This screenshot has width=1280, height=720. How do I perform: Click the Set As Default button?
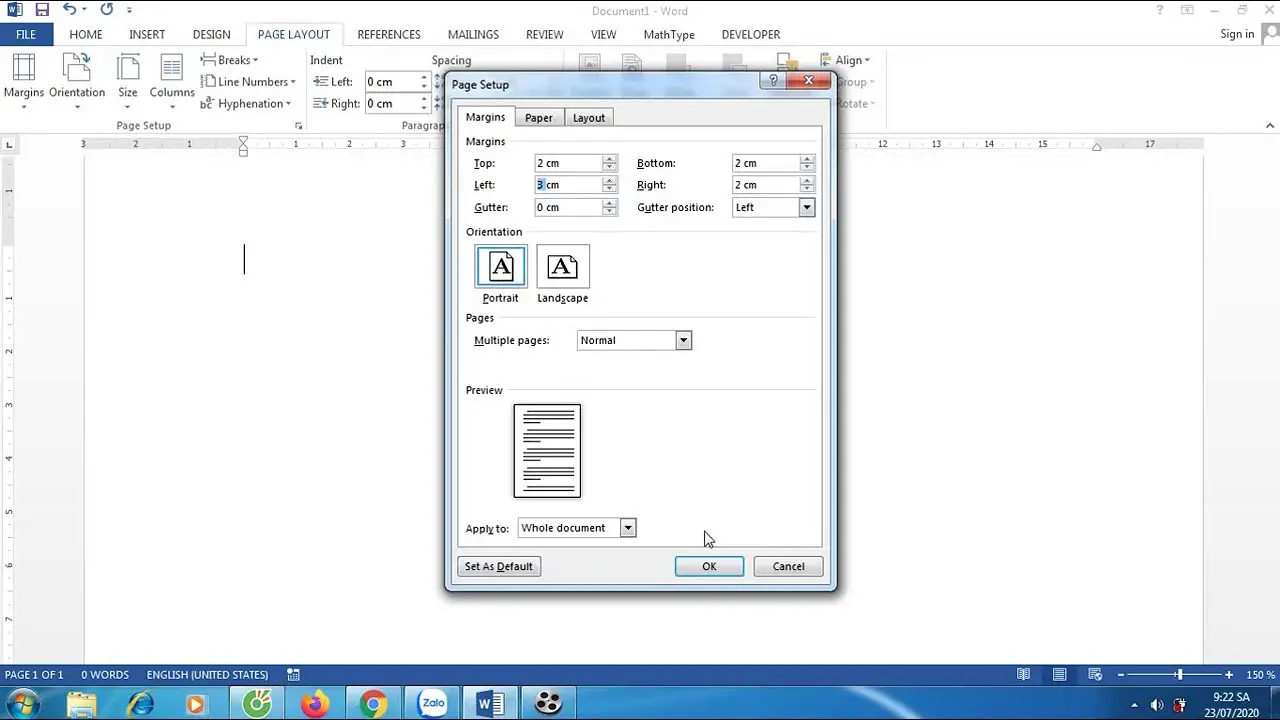pyautogui.click(x=499, y=566)
